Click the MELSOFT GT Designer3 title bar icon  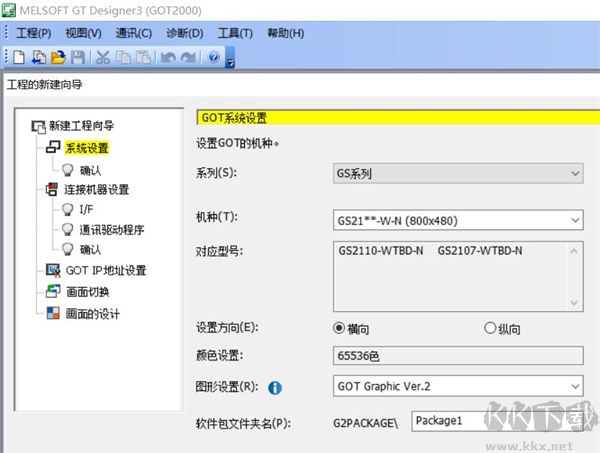tap(8, 10)
